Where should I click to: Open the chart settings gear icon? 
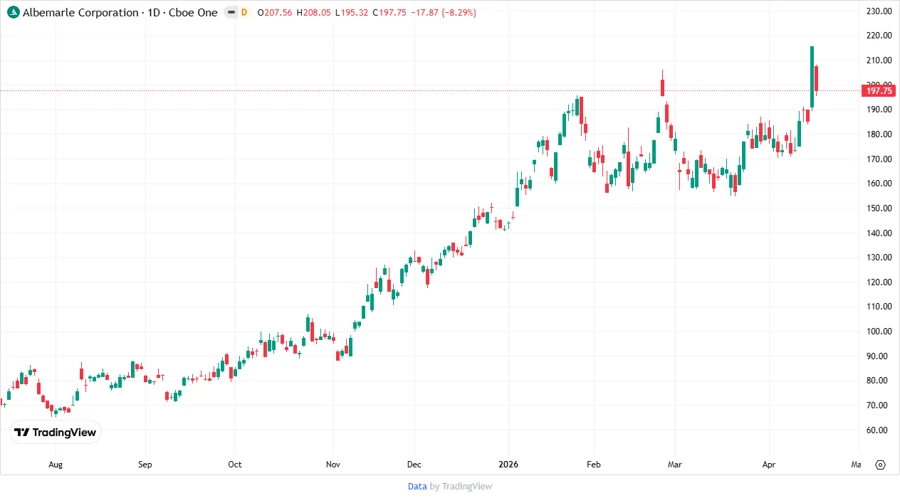pos(880,465)
